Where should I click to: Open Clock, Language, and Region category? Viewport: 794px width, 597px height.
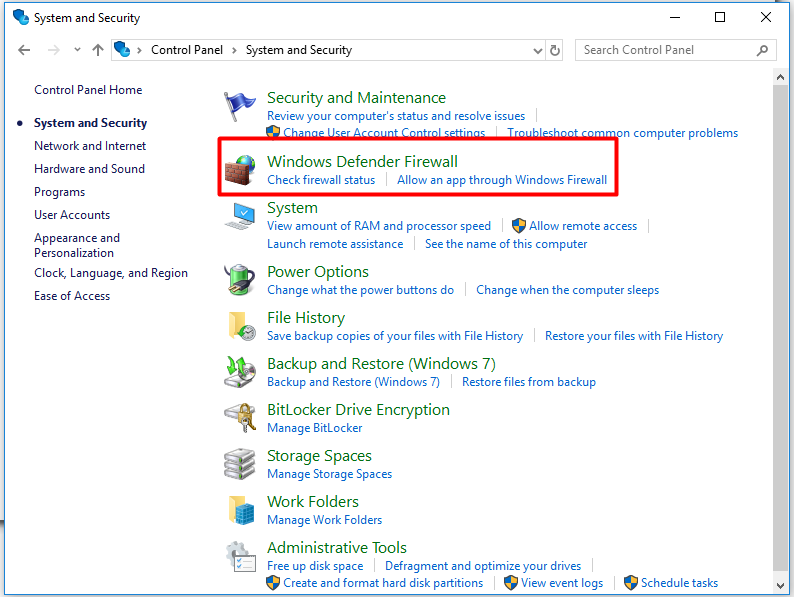click(111, 273)
